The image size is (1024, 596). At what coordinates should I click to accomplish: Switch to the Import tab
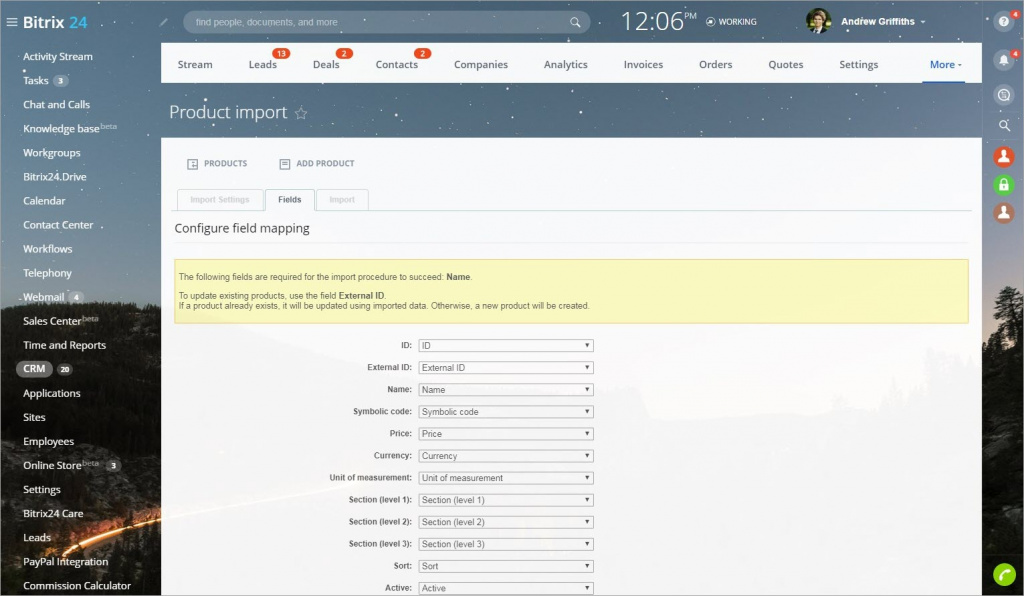[342, 200]
